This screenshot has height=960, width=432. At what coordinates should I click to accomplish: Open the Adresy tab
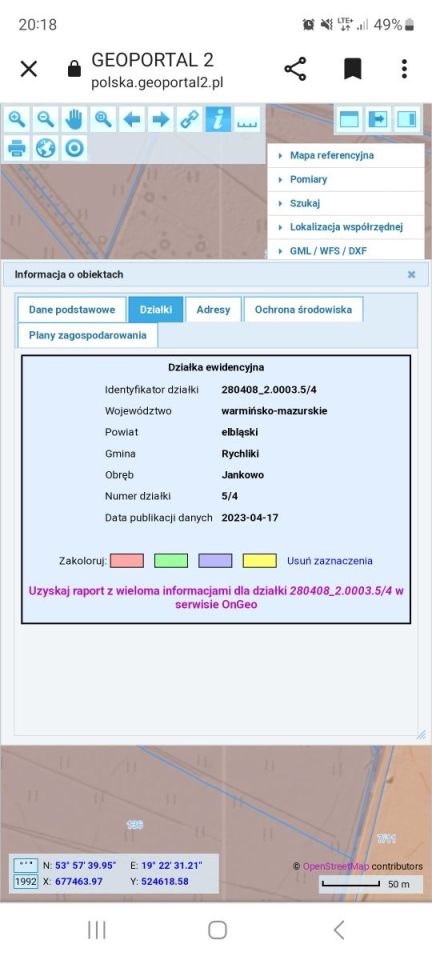click(213, 310)
